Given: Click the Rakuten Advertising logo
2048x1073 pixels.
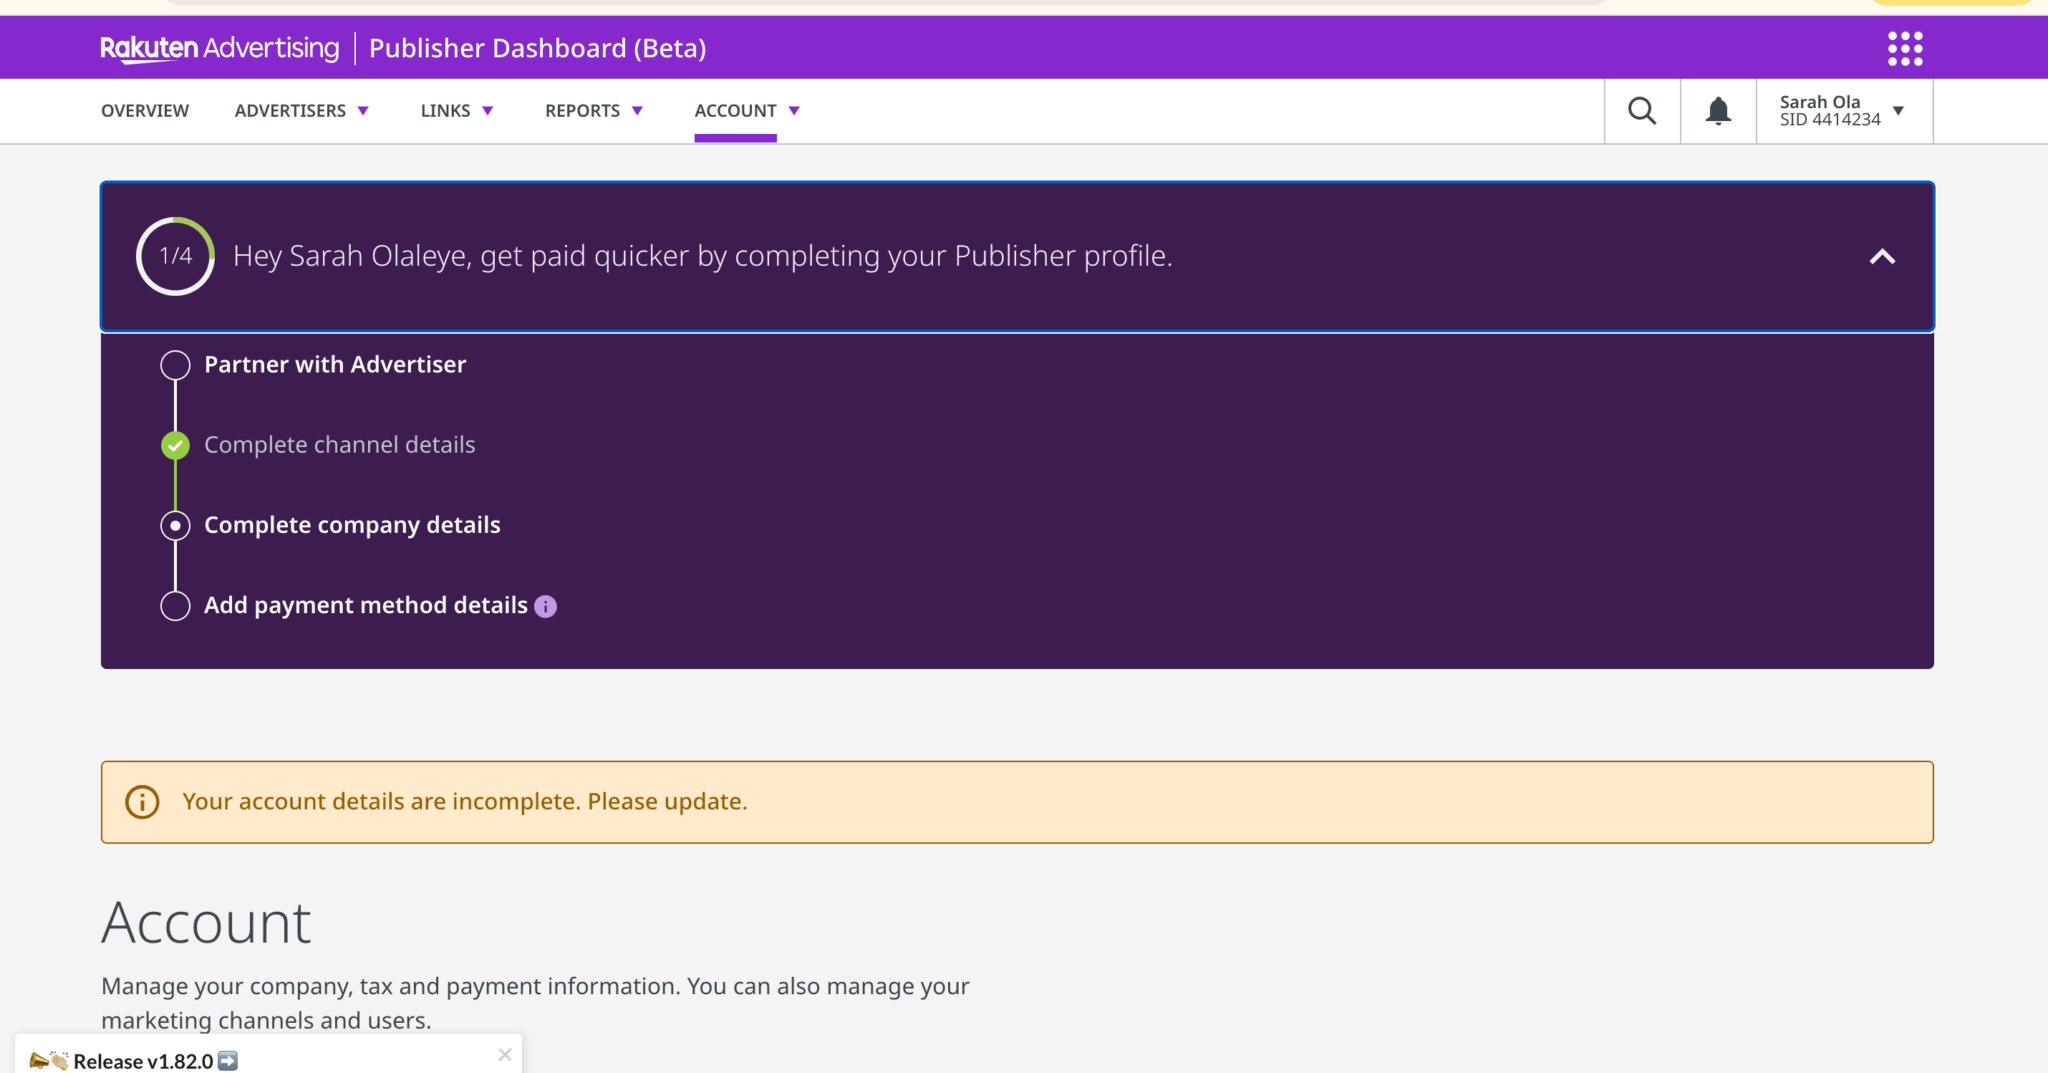Looking at the screenshot, I should 219,48.
